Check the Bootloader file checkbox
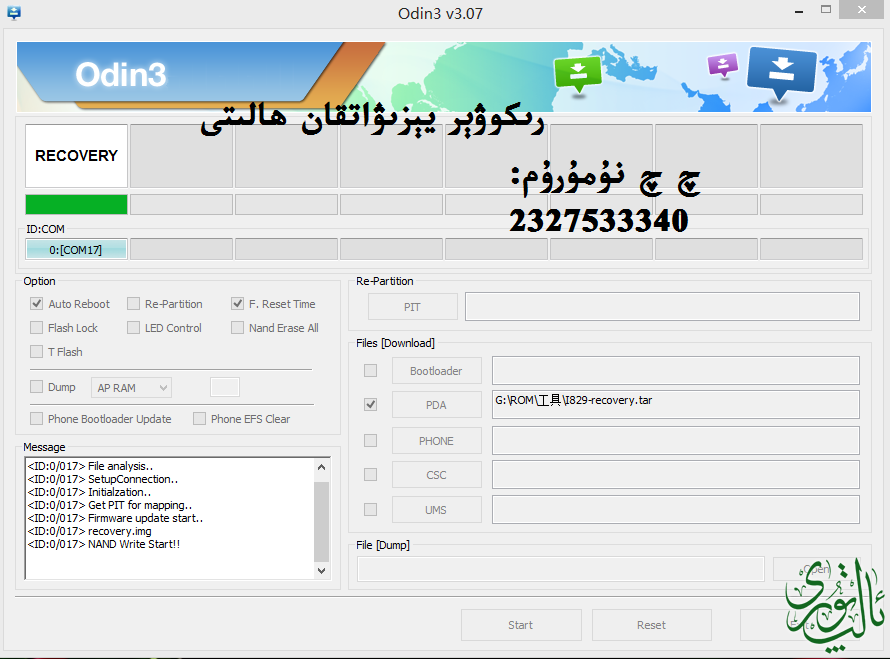890x659 pixels. pyautogui.click(x=370, y=371)
